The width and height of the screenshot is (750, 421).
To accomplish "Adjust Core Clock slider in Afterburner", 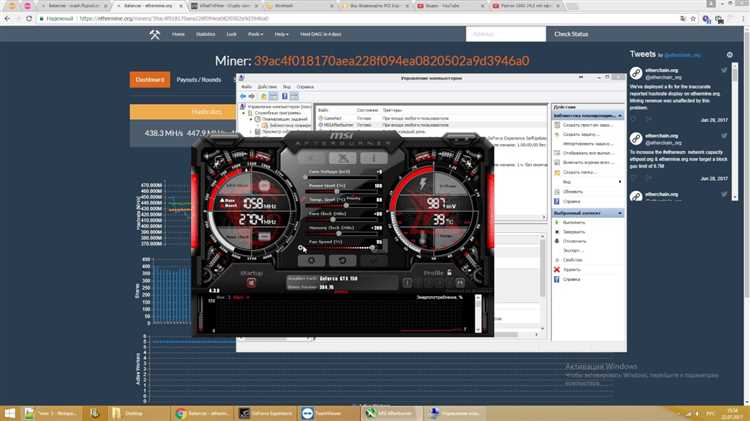I will (x=341, y=219).
